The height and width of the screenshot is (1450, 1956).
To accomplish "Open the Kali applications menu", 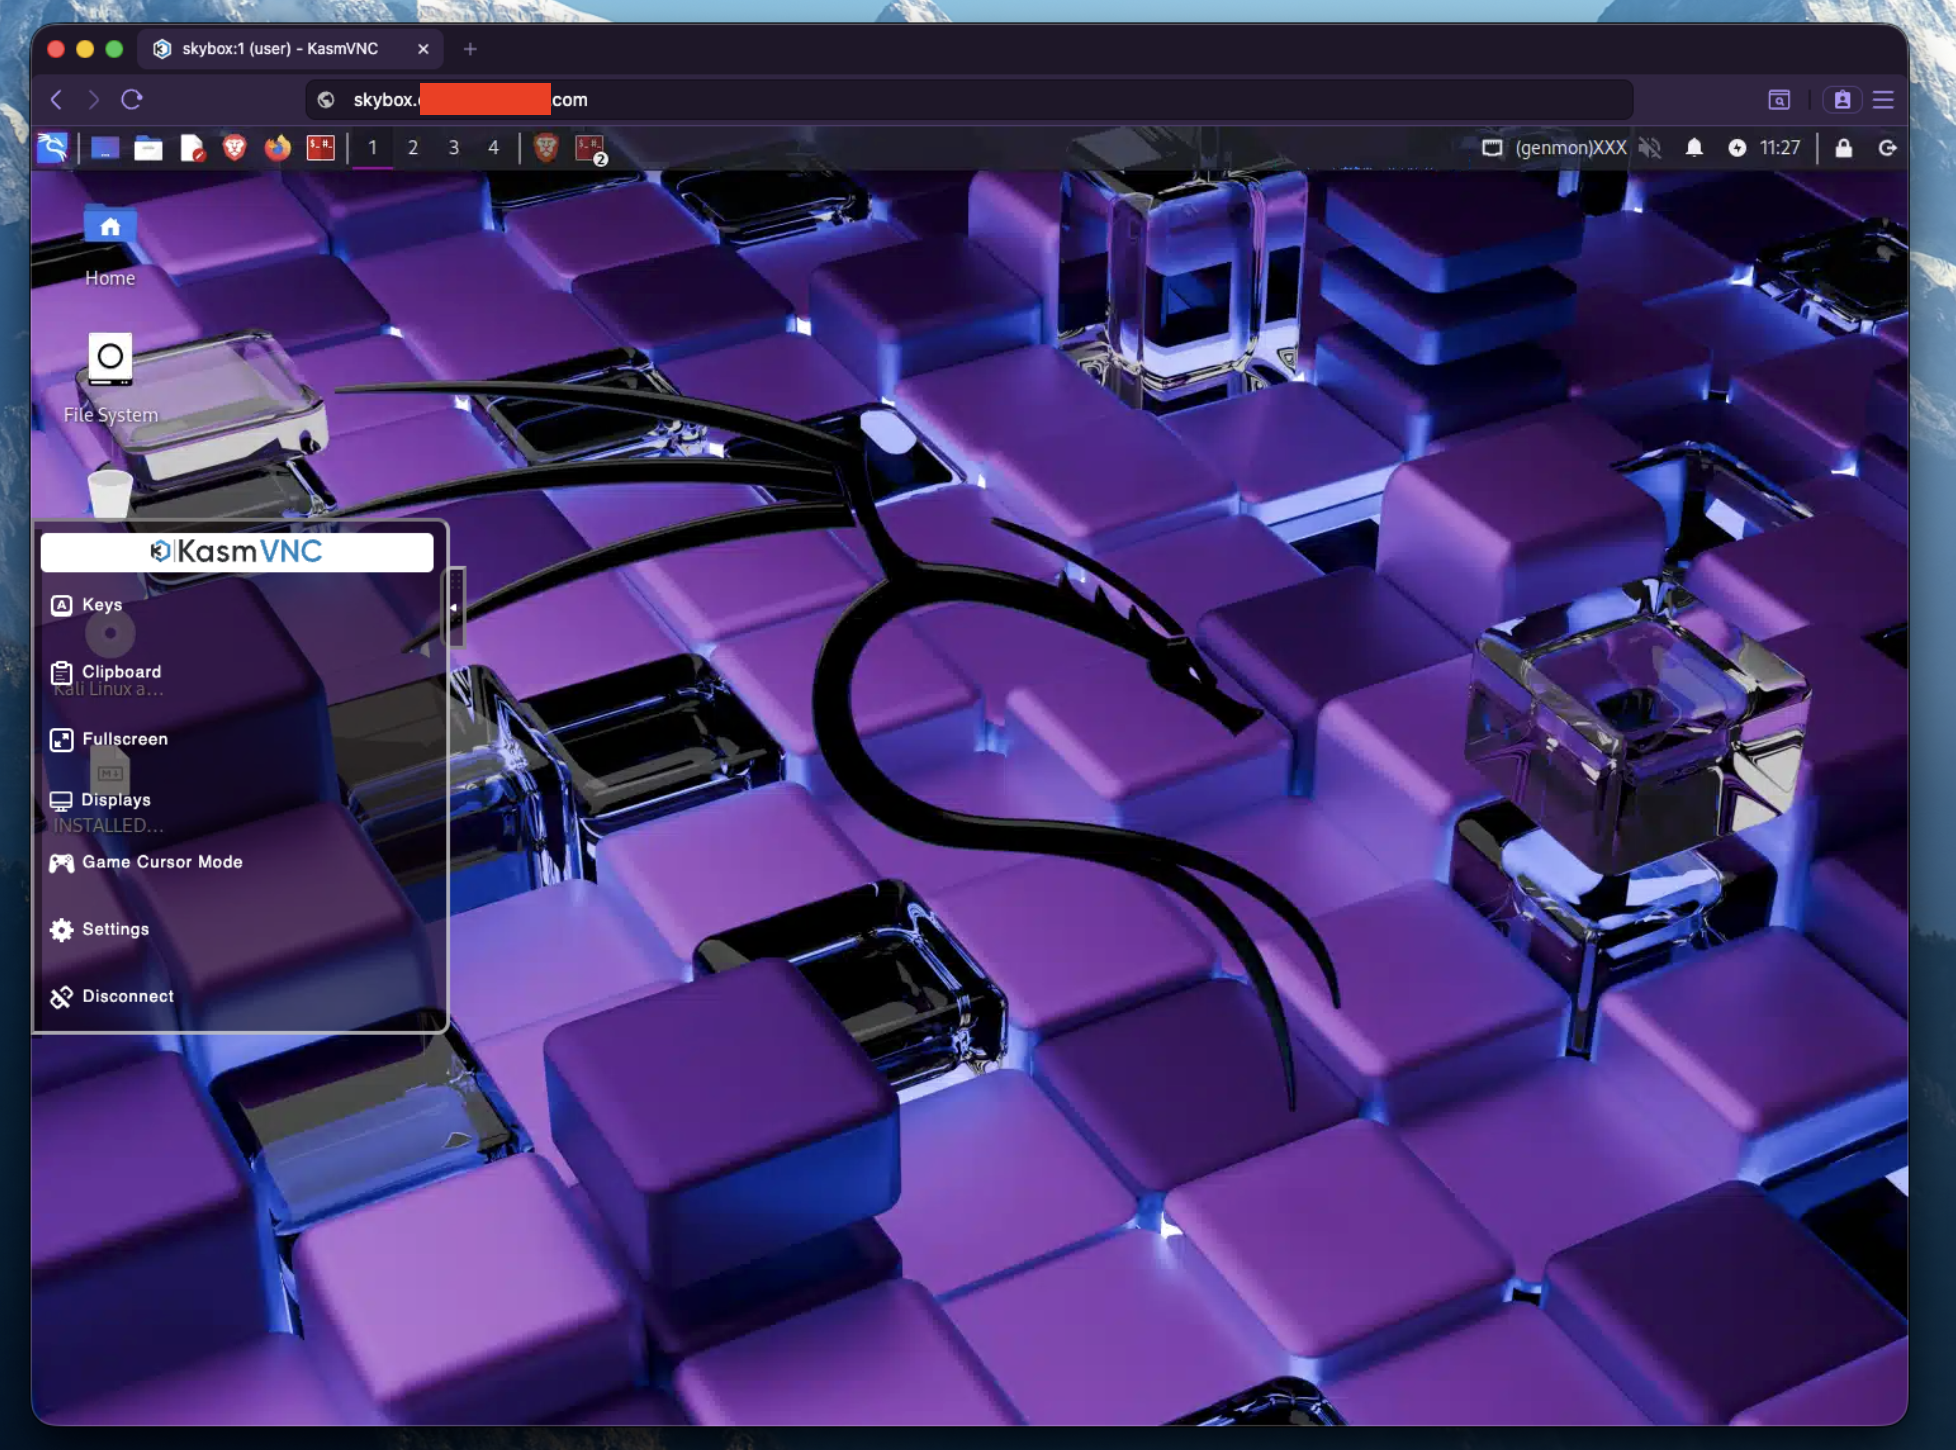I will (x=52, y=148).
